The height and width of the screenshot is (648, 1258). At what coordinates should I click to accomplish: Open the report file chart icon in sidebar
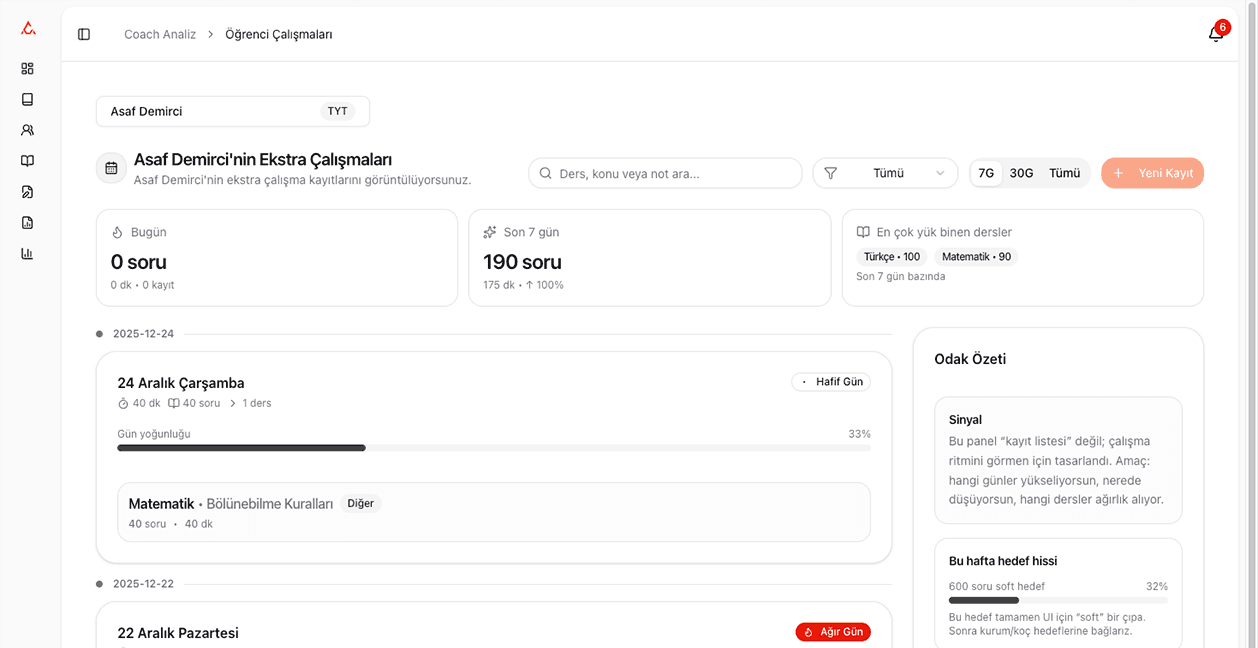coord(27,223)
